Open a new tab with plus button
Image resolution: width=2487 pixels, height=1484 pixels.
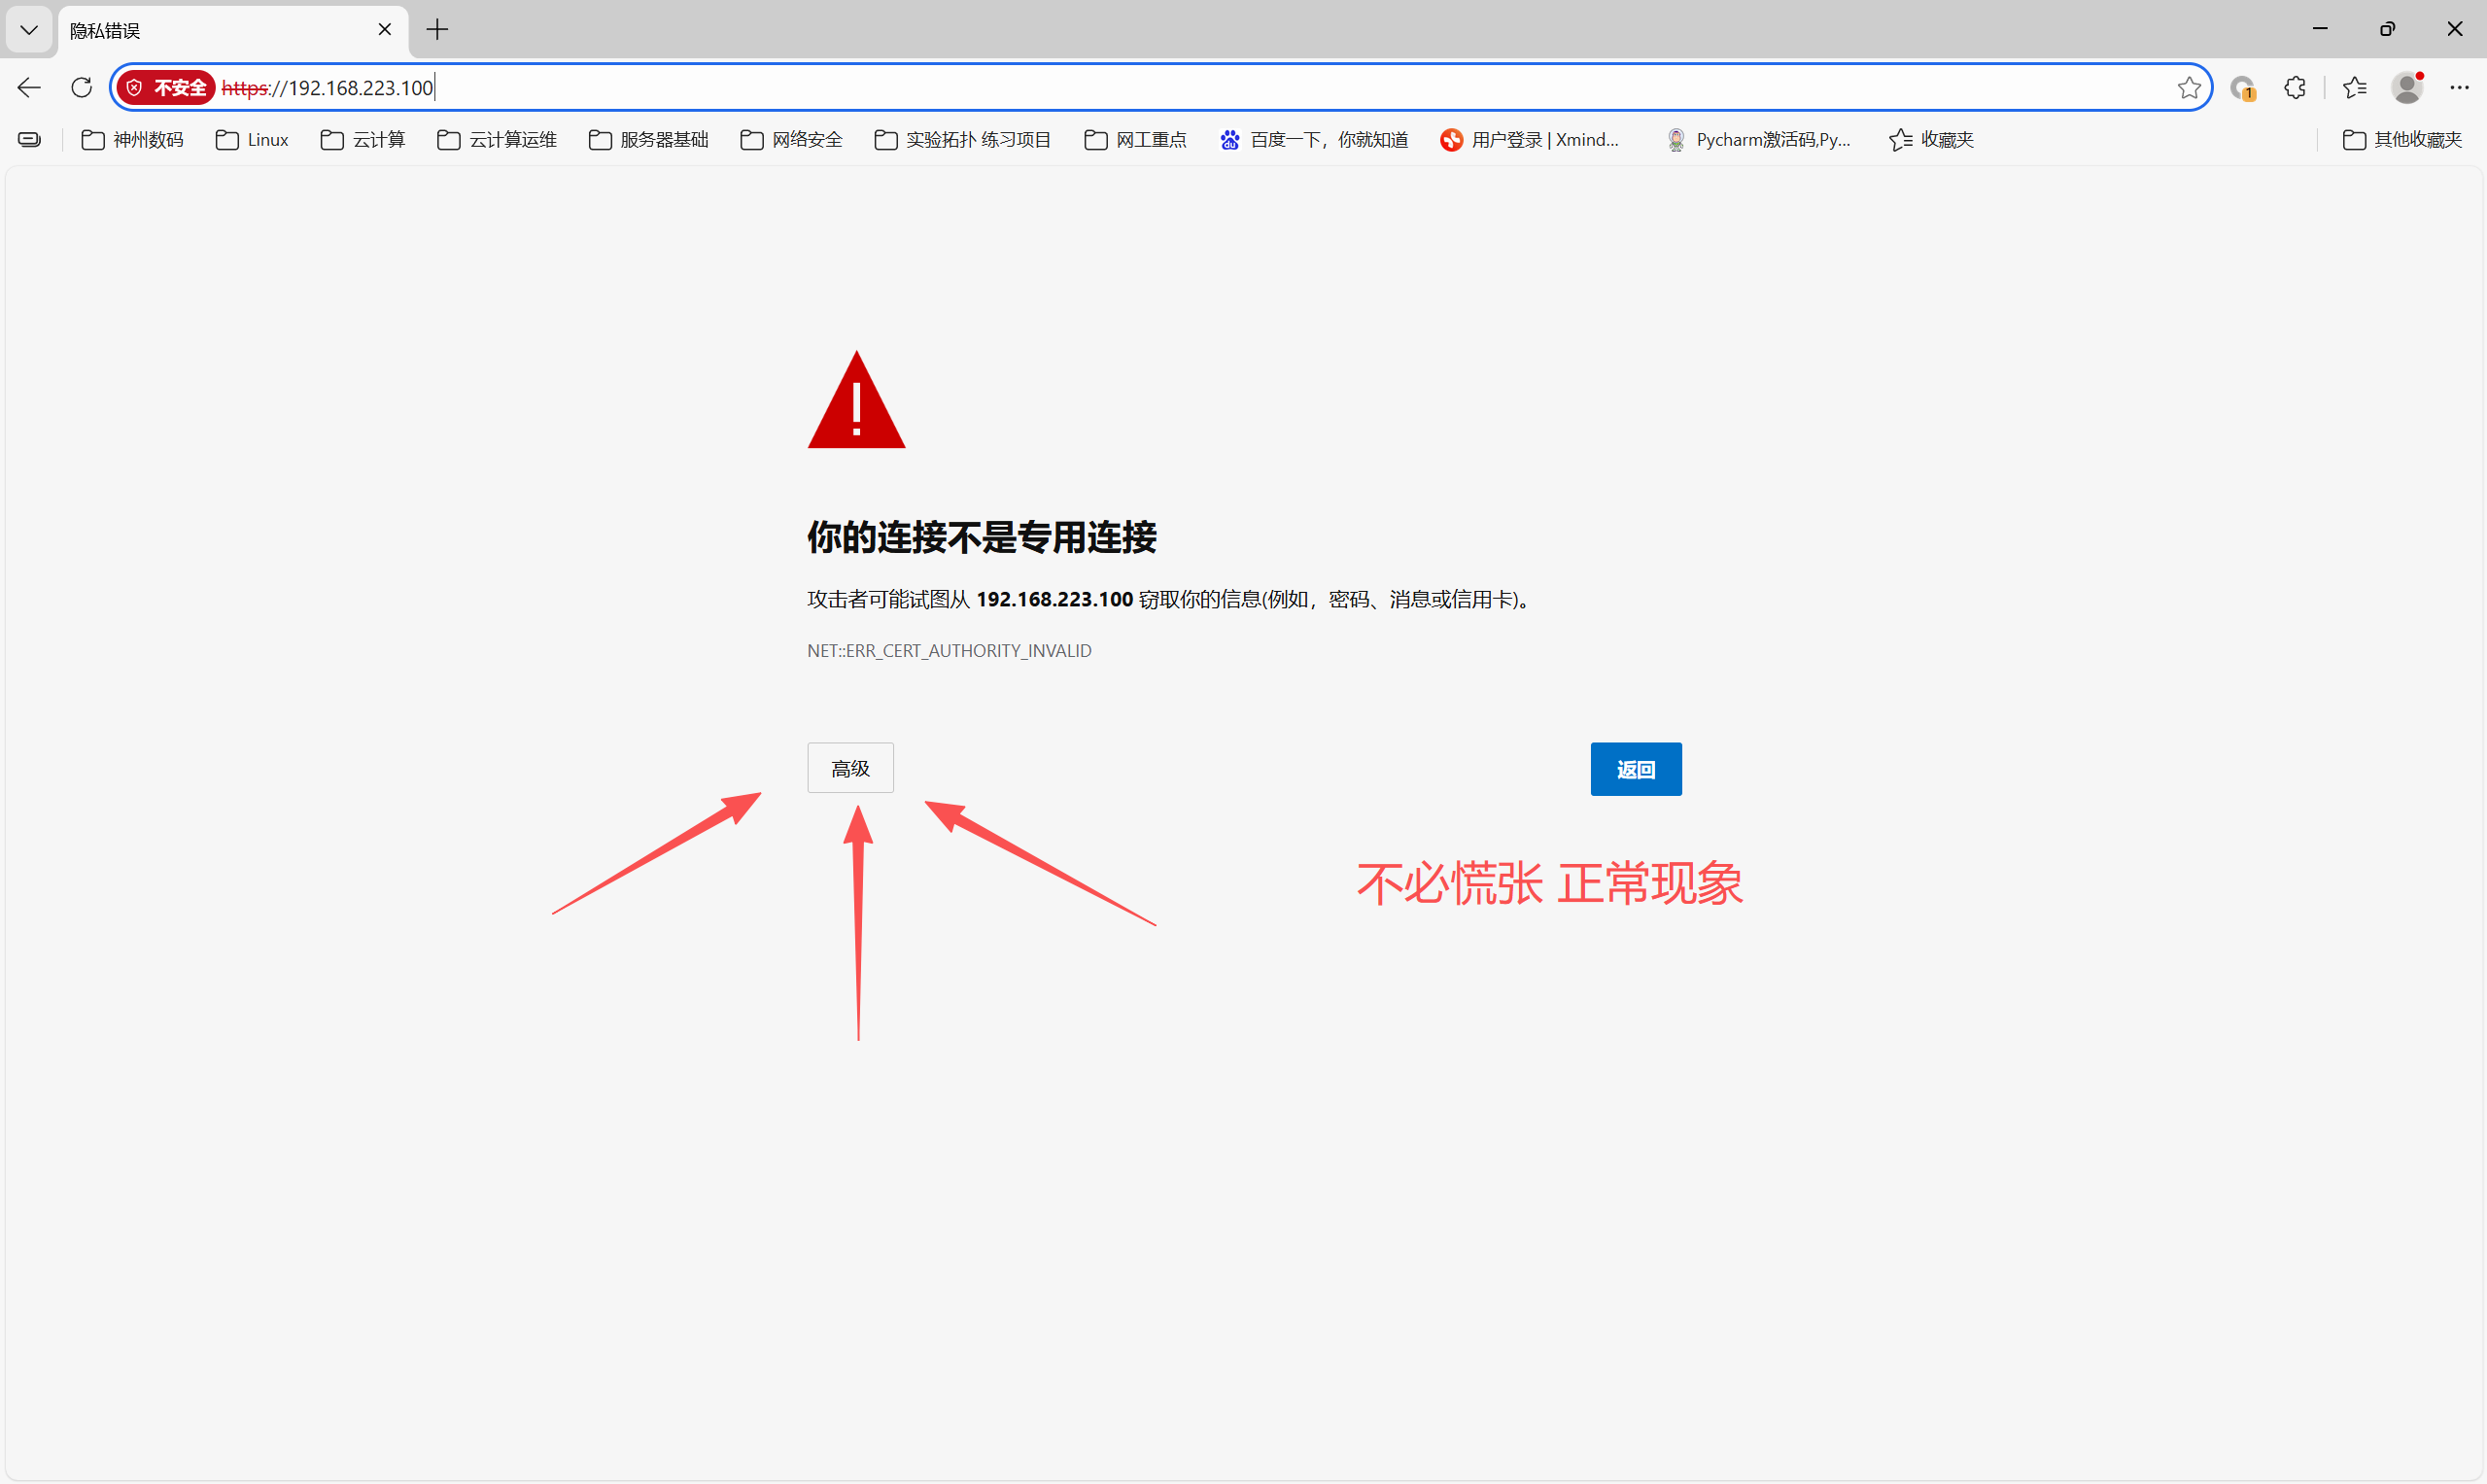(437, 30)
